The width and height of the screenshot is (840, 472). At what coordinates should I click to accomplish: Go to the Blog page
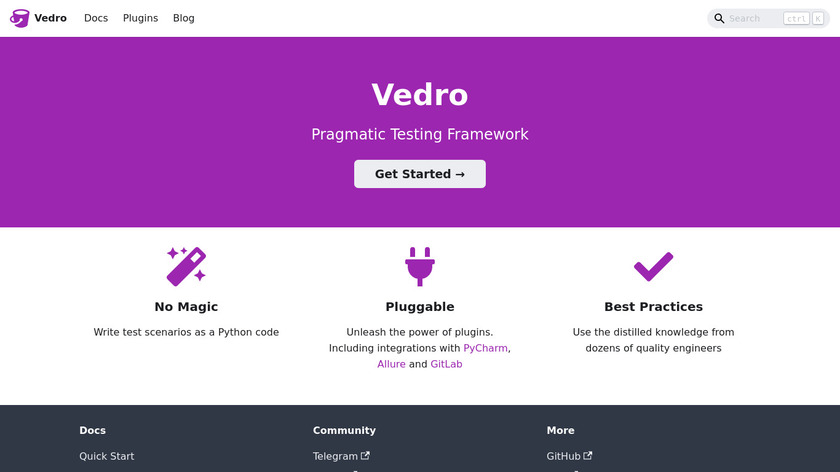point(183,18)
